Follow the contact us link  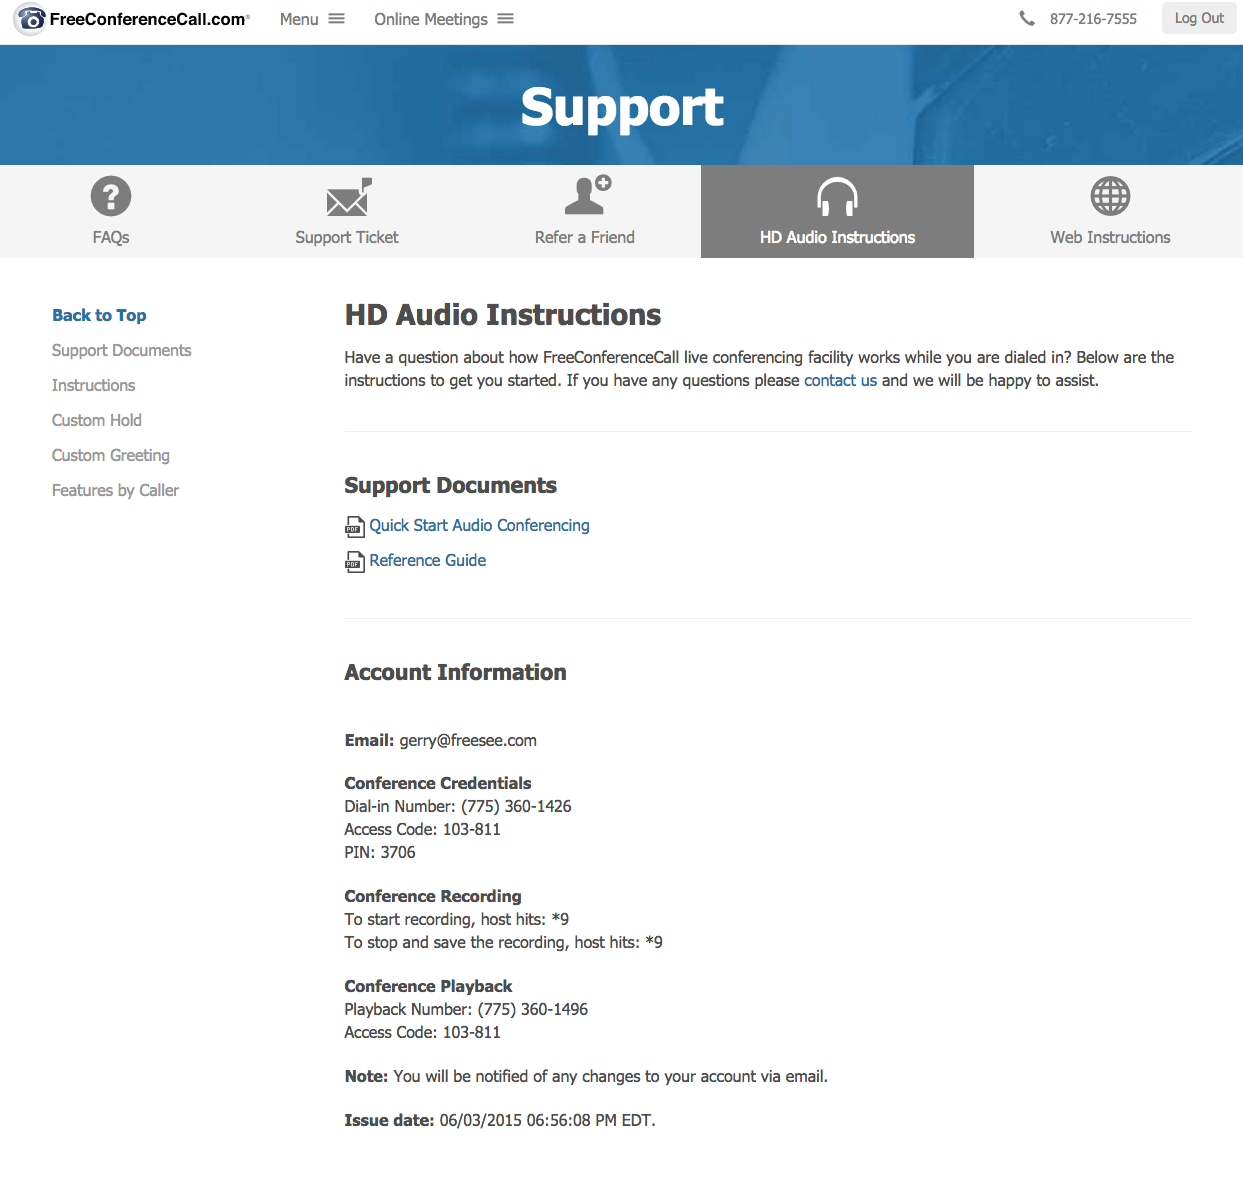[840, 380]
